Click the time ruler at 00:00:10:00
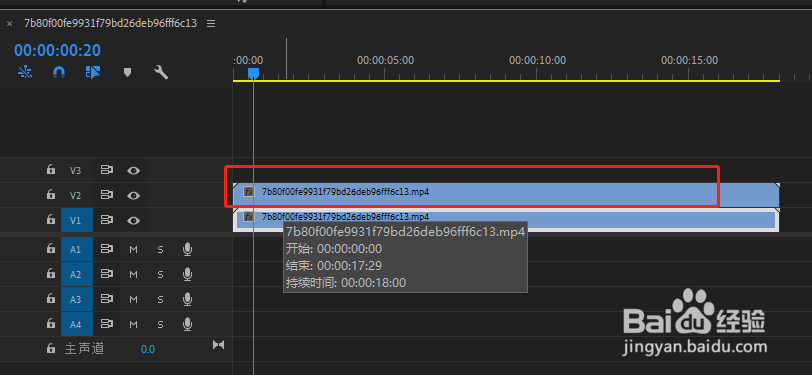 click(538, 61)
